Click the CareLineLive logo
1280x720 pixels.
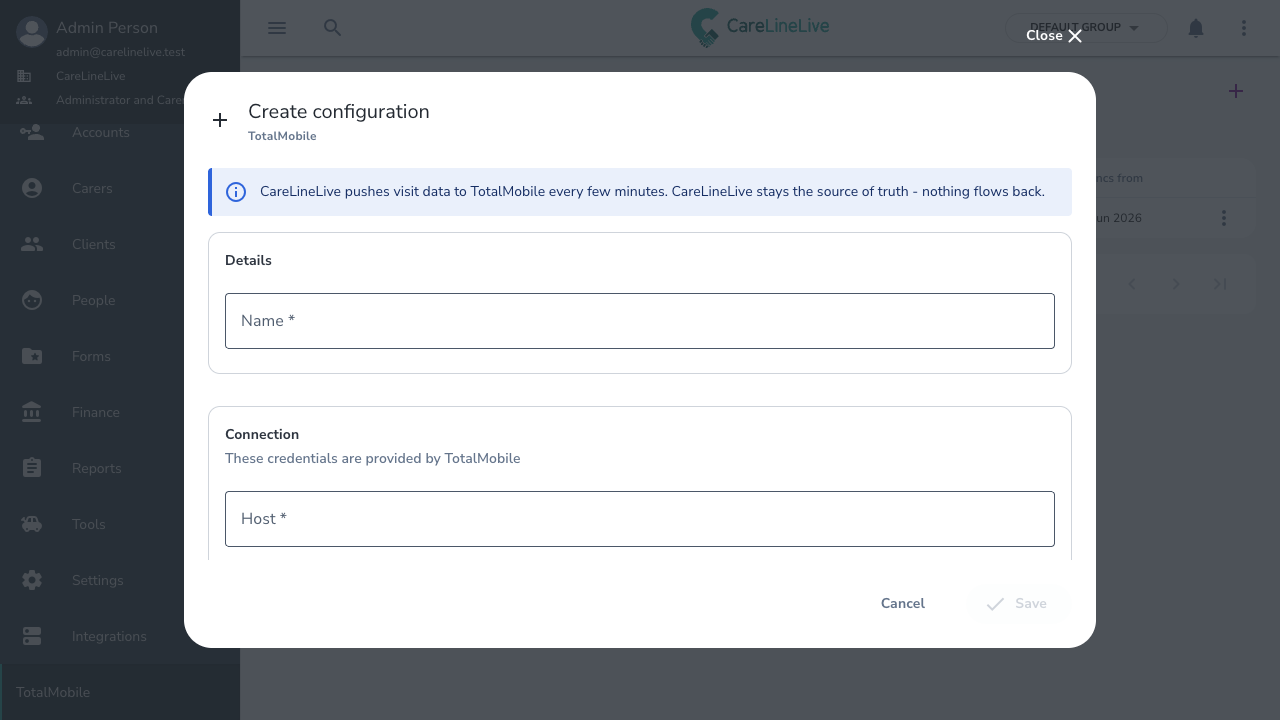pos(760,28)
